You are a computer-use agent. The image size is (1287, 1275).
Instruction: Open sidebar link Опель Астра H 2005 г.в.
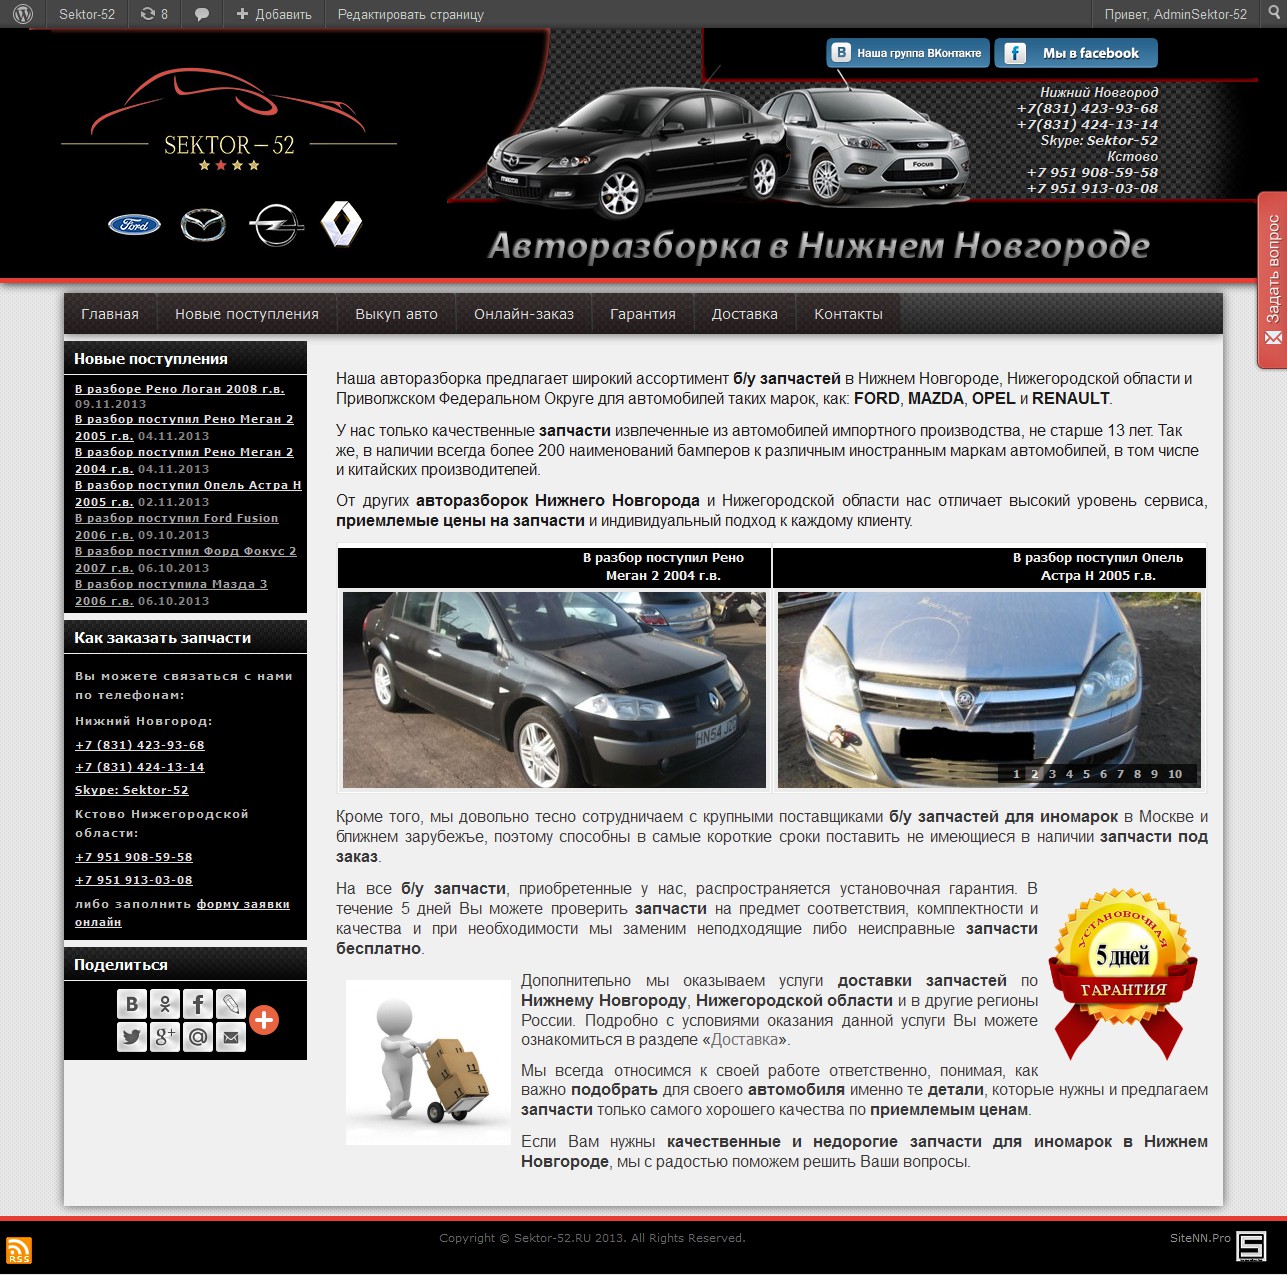[x=188, y=494]
